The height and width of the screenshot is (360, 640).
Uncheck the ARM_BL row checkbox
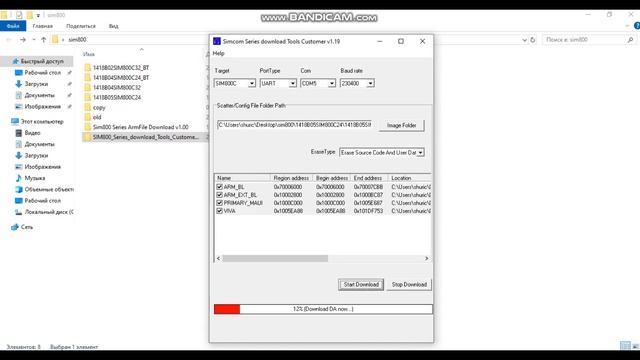(219, 187)
